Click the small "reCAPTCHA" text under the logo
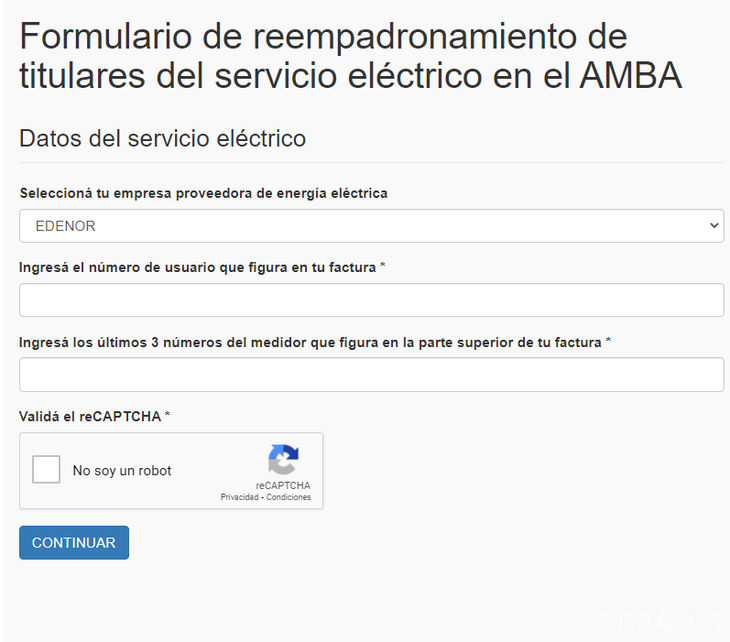730x642 pixels. (283, 486)
